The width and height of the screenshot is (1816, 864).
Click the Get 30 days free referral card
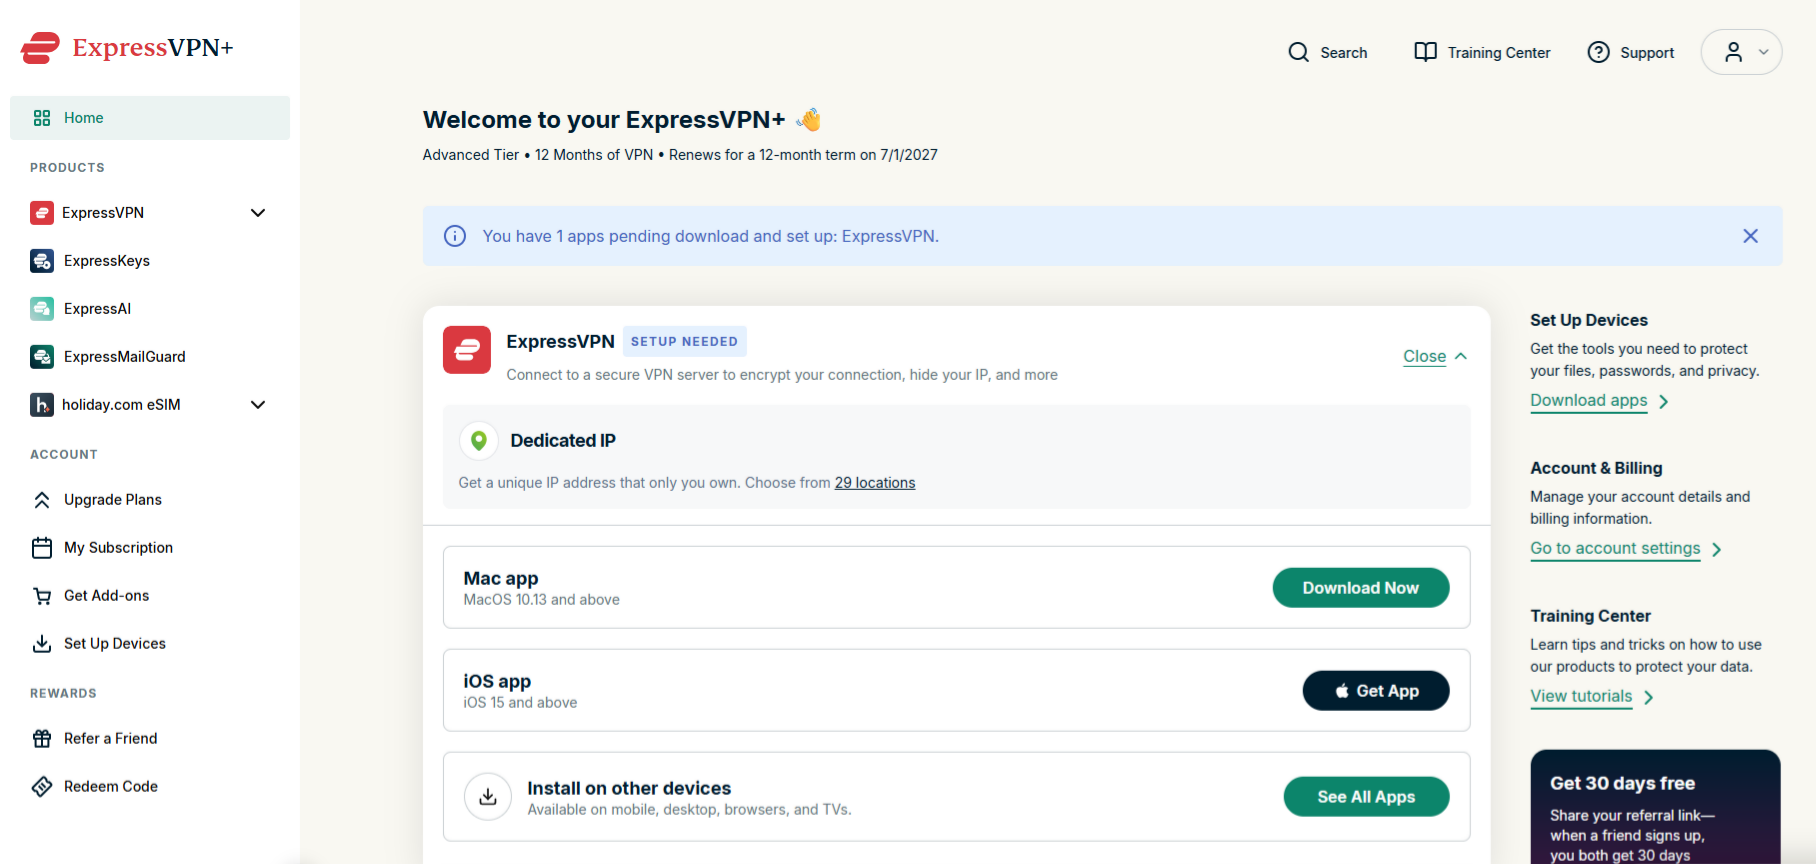pyautogui.click(x=1655, y=807)
